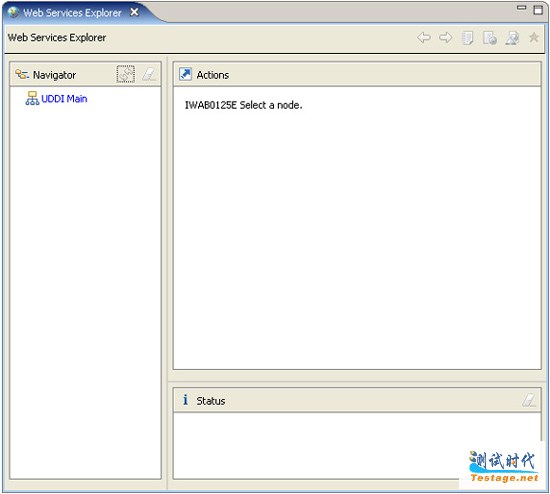Close the Web Services Explorer tab
The height and width of the screenshot is (494, 550).
coord(134,12)
